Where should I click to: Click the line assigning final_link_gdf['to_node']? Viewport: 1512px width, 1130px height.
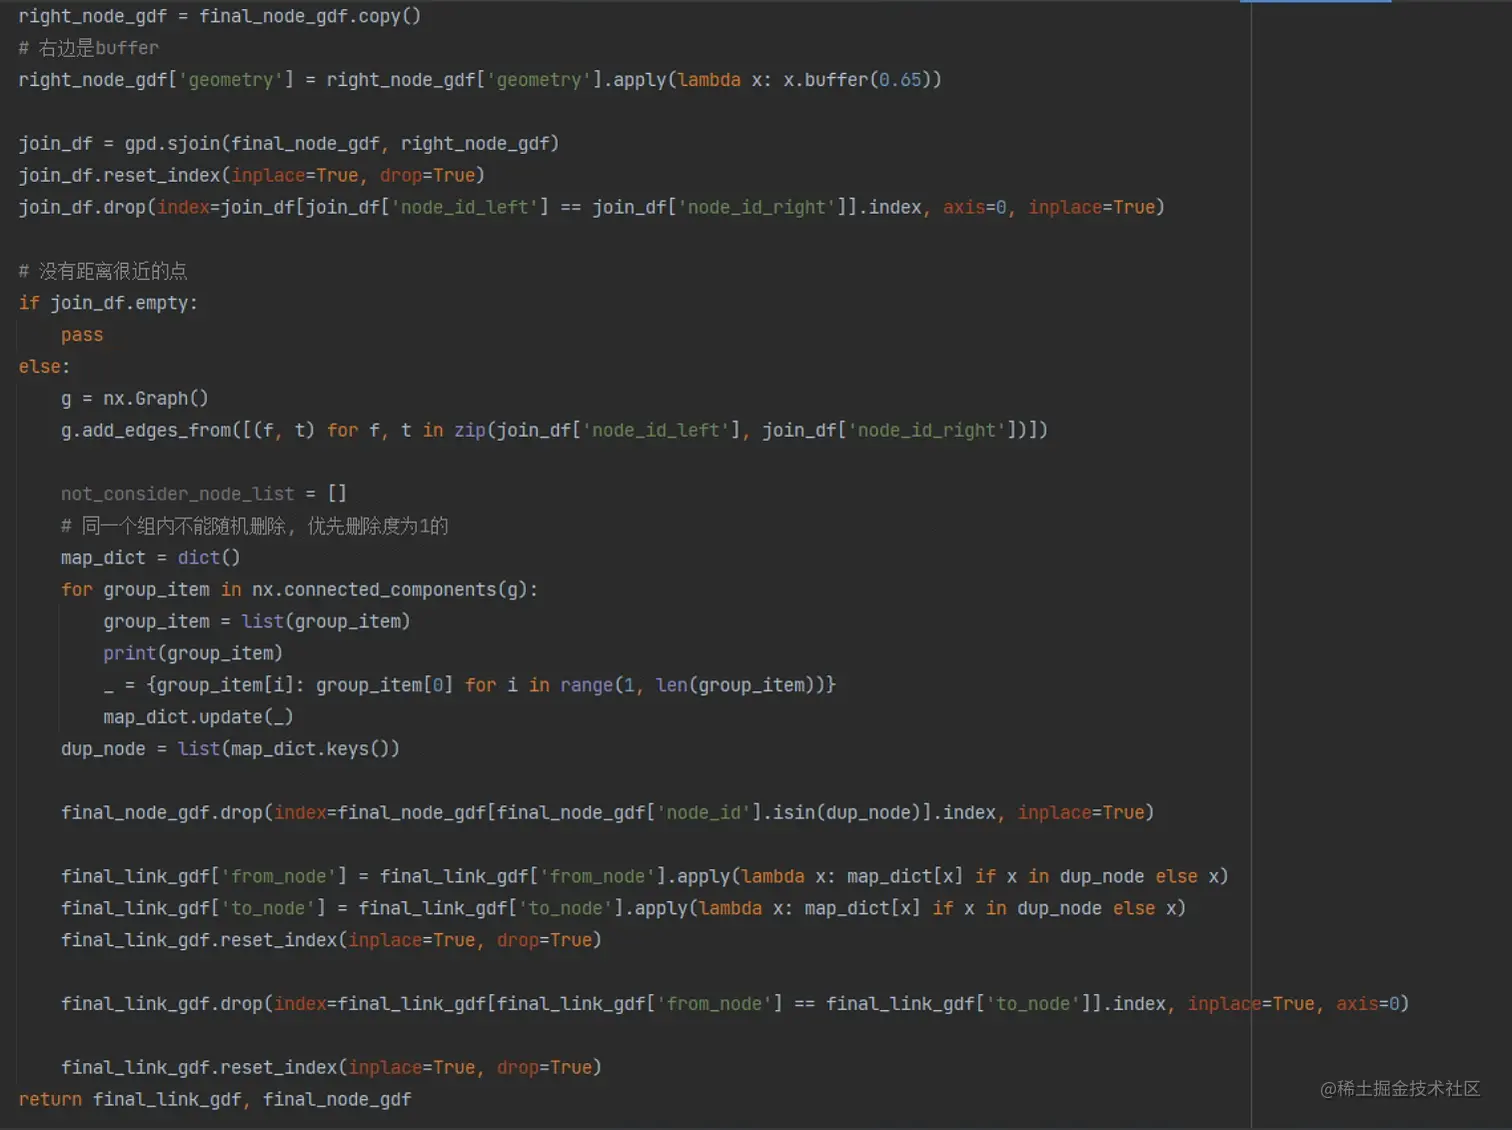pyautogui.click(x=624, y=908)
